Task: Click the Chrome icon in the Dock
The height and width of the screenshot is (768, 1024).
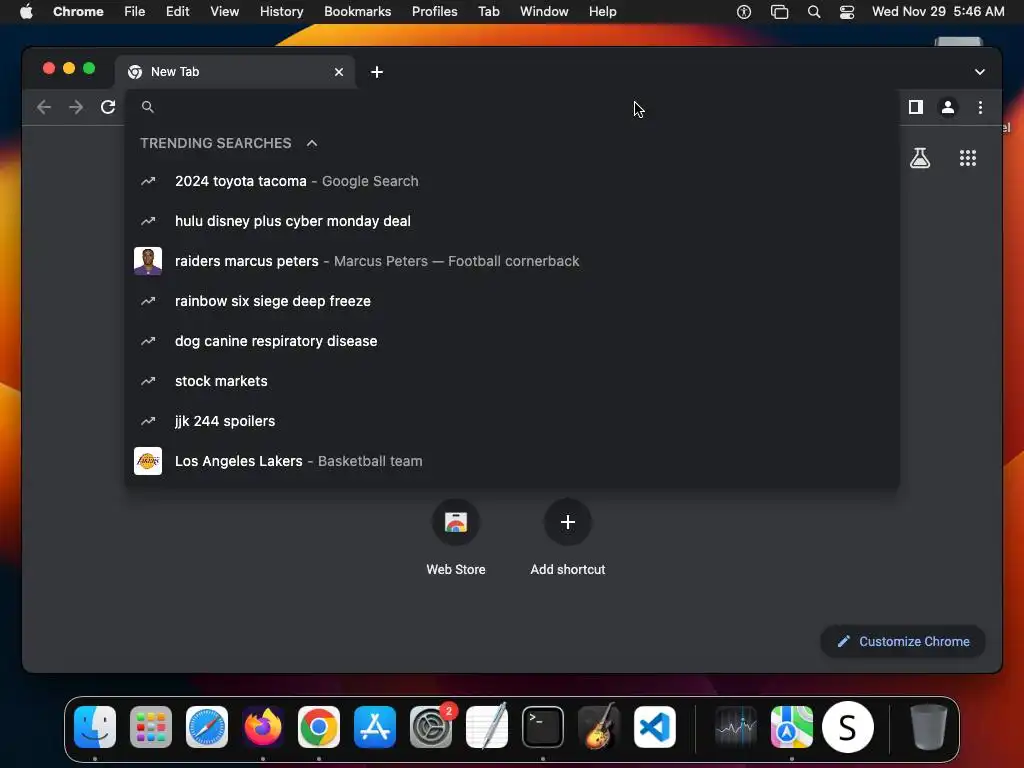Action: point(319,727)
